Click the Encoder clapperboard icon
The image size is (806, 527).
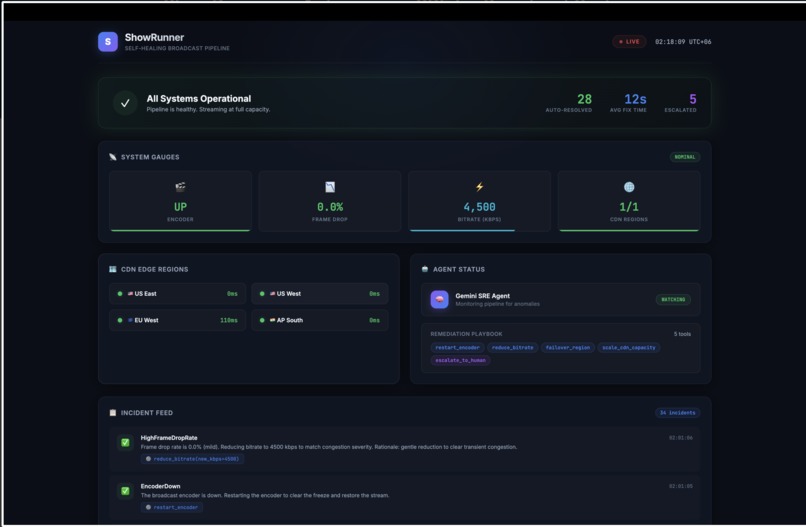[180, 187]
